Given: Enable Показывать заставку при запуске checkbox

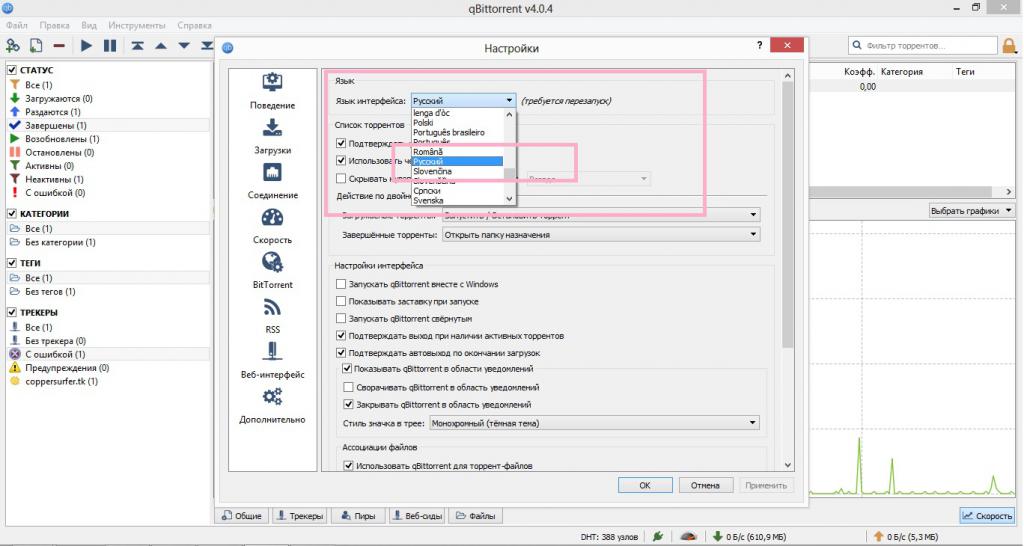Looking at the screenshot, I should click(x=341, y=301).
